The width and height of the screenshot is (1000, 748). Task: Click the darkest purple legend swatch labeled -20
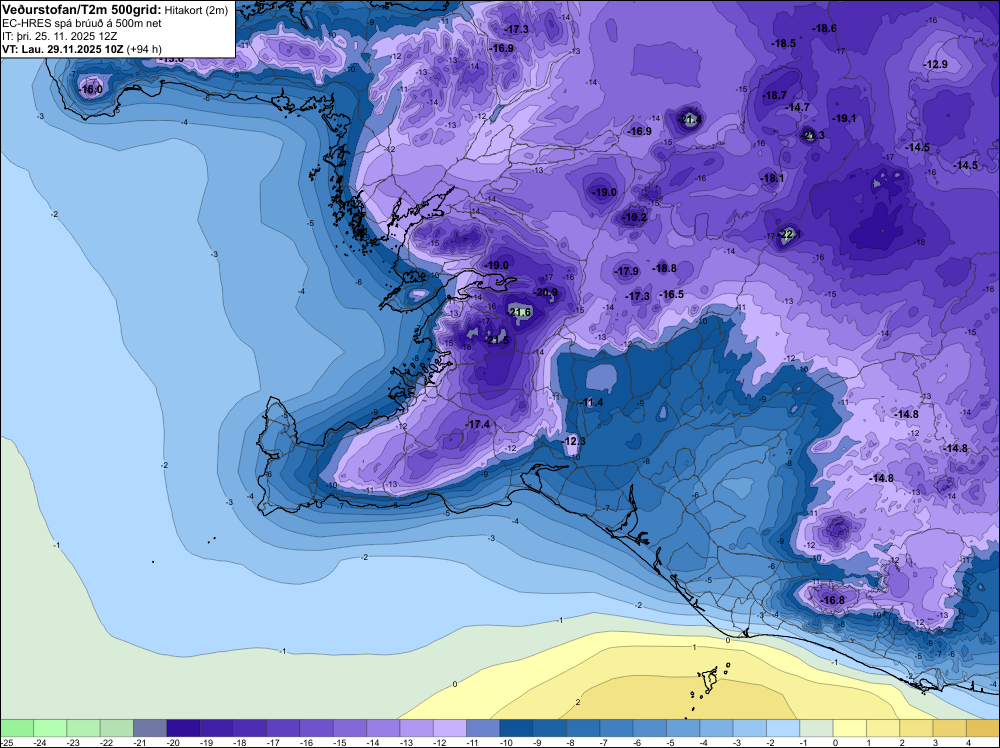tap(183, 728)
